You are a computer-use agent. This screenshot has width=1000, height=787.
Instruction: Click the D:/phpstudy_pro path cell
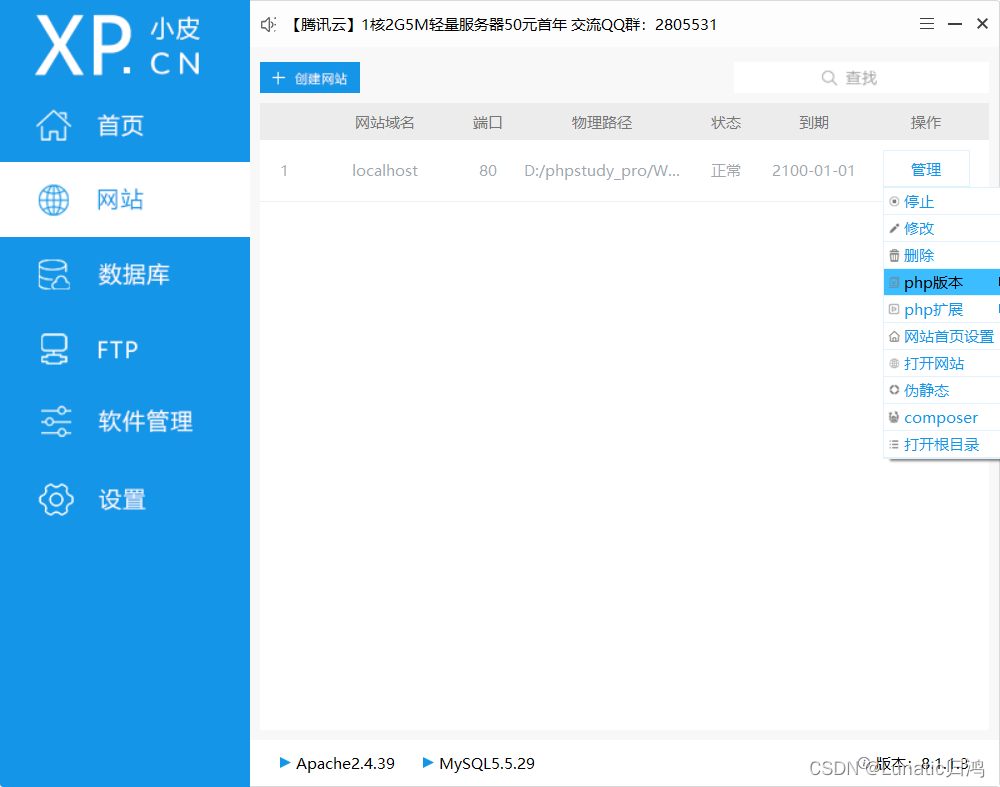pyautogui.click(x=601, y=170)
